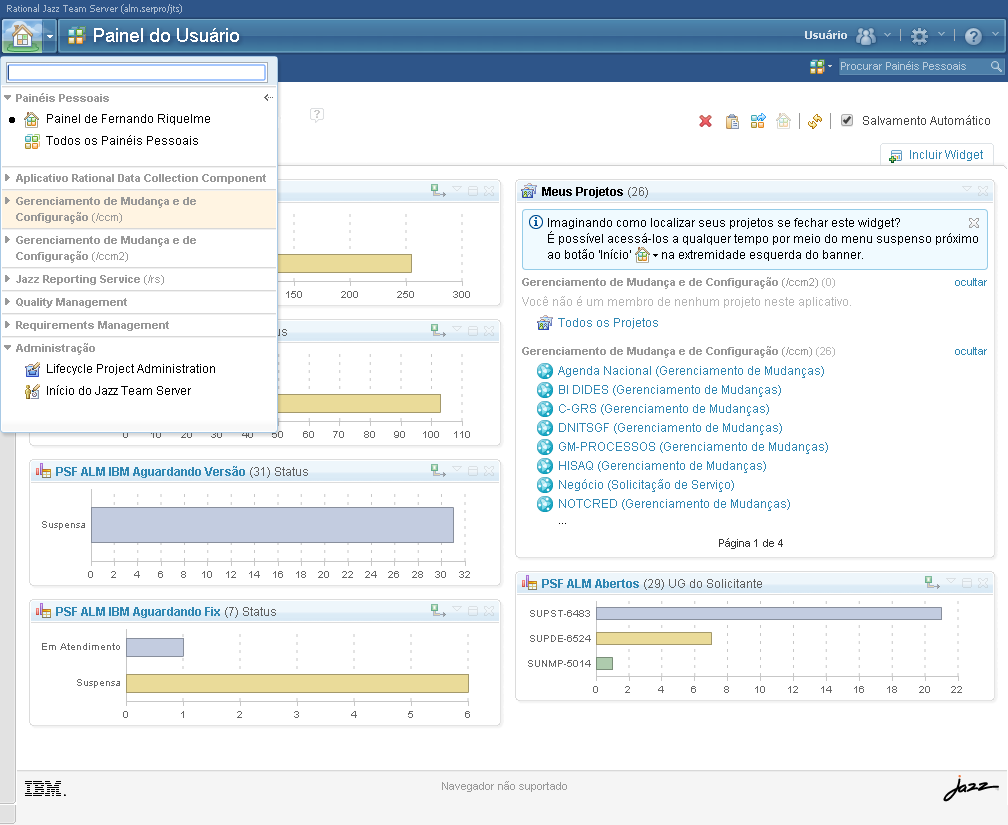Viewport: 1008px width, 825px height.
Task: Click the PSF ALM Abertos widget title
Action: tap(590, 584)
